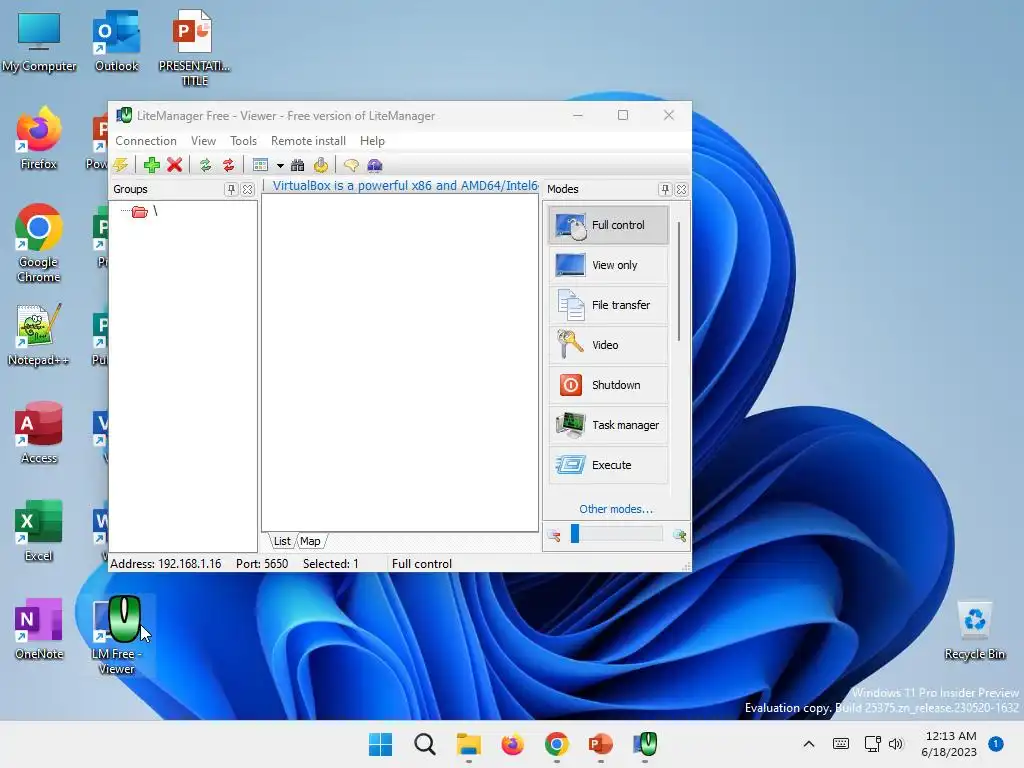Click the zoom-in icon beside slider
The height and width of the screenshot is (768, 1024).
[680, 536]
